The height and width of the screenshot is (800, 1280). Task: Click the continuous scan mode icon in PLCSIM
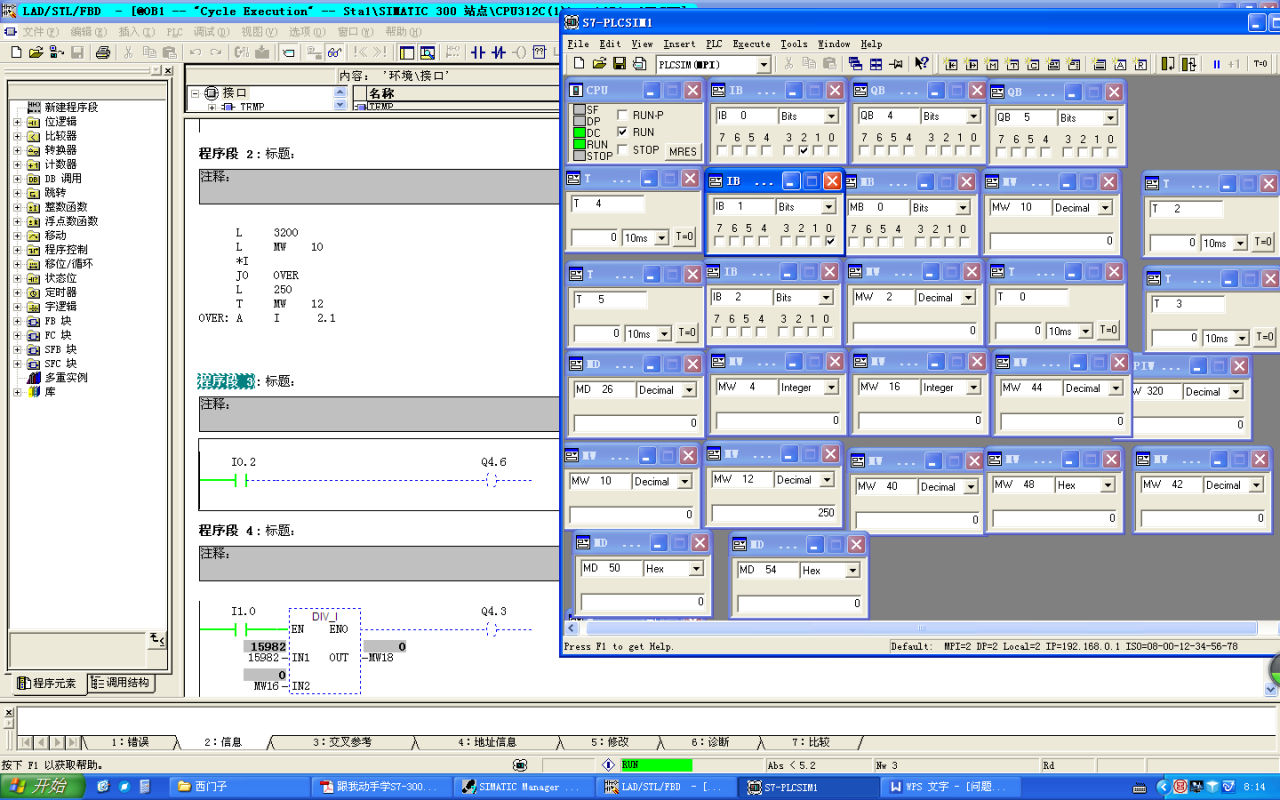[1189, 63]
